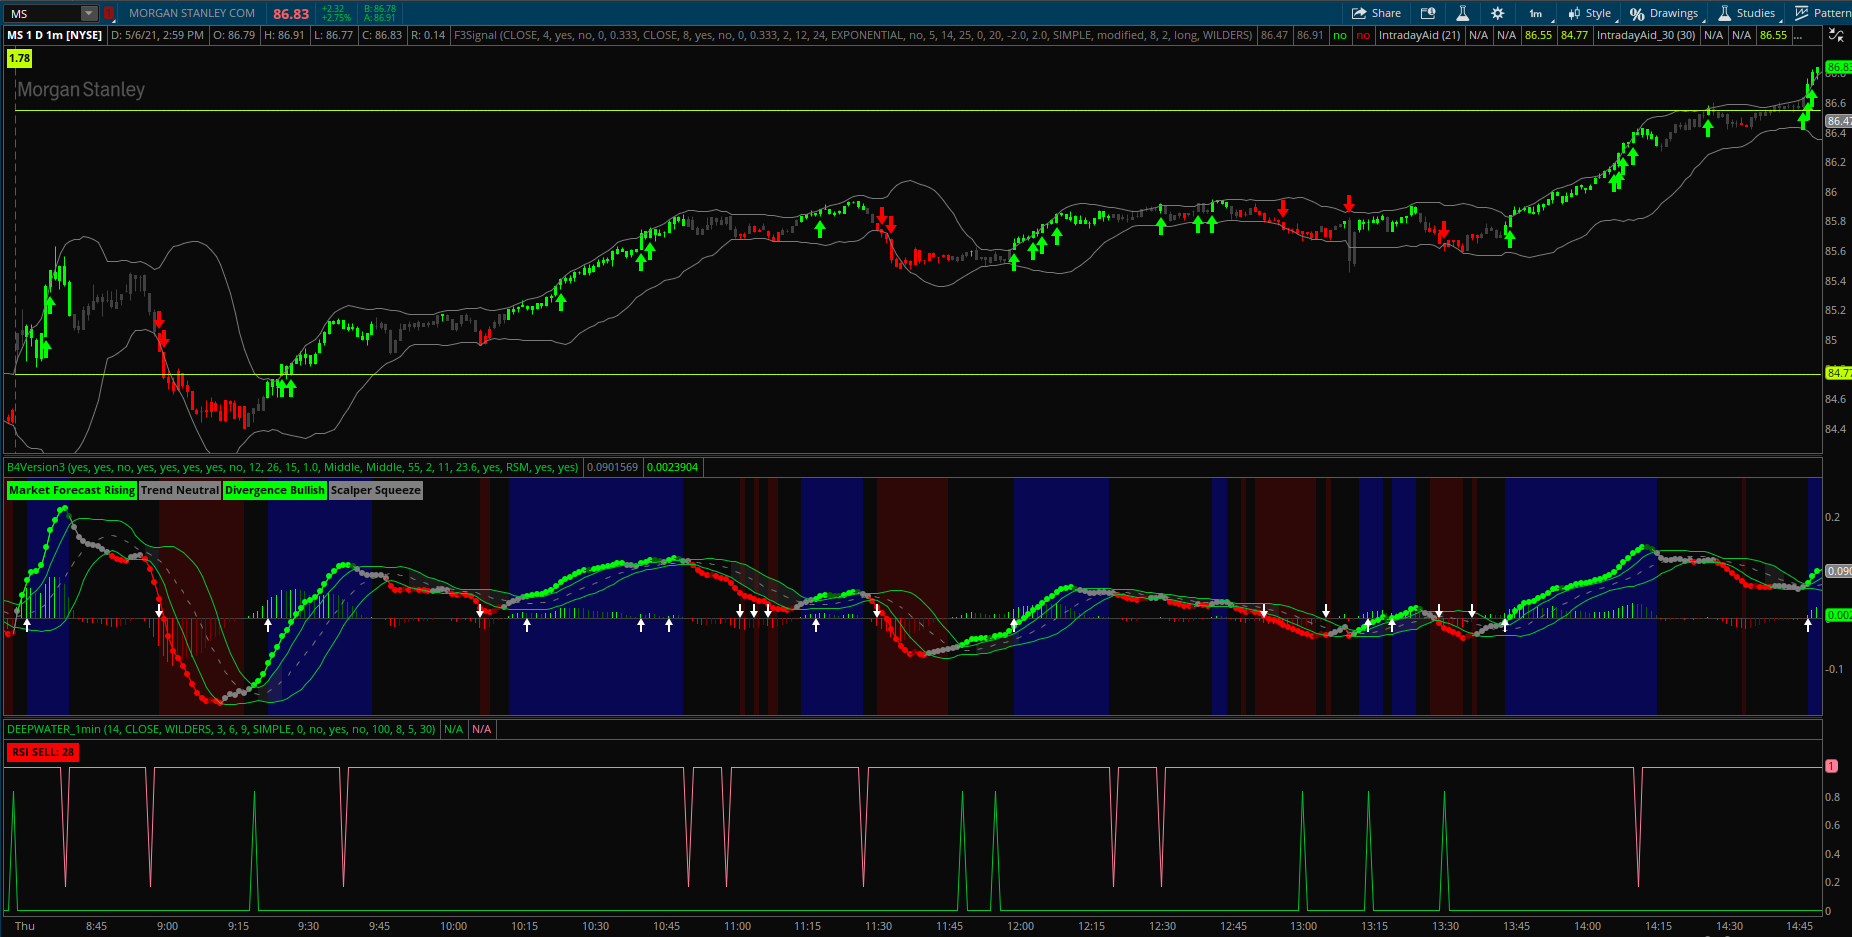Click the Divergence Bullish label
1852x937 pixels.
275,490
